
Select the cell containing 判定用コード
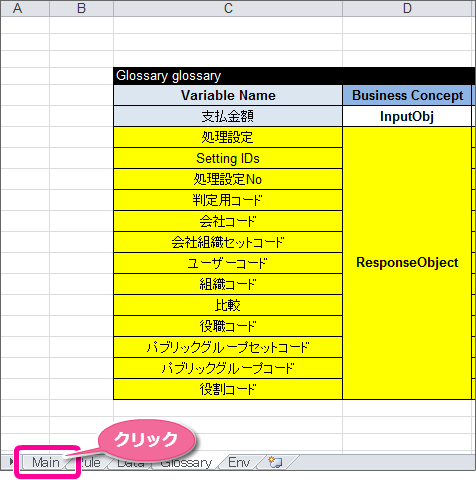[228, 200]
